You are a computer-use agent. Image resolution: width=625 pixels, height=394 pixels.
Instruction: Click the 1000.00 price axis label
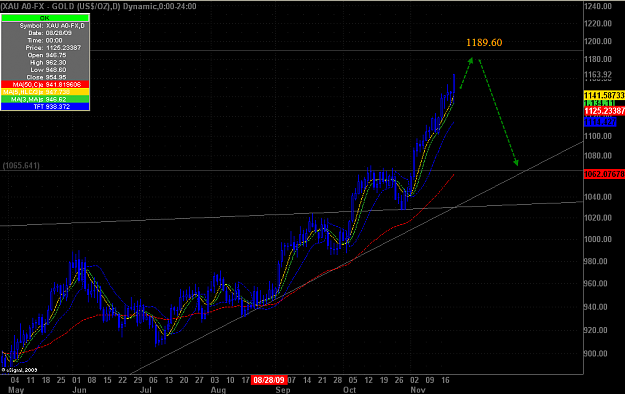[598, 240]
